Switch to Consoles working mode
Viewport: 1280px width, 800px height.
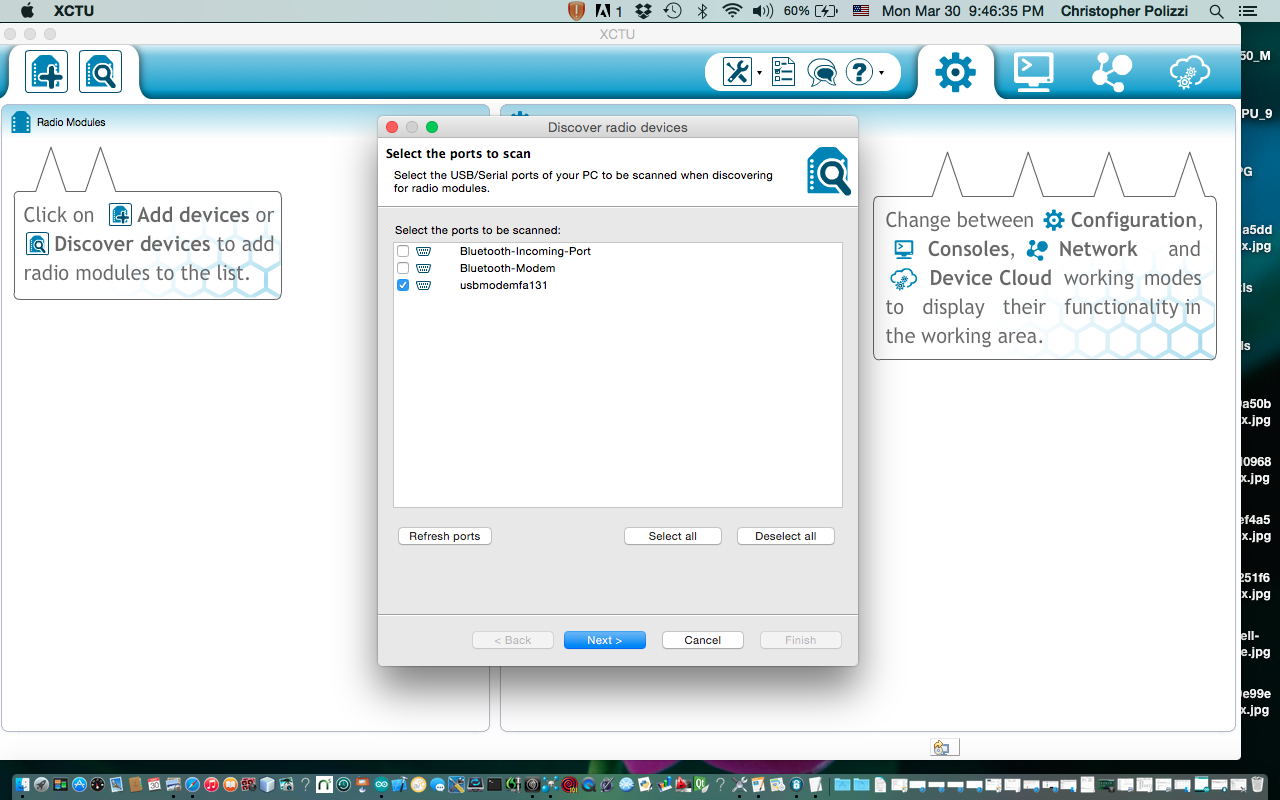1033,72
